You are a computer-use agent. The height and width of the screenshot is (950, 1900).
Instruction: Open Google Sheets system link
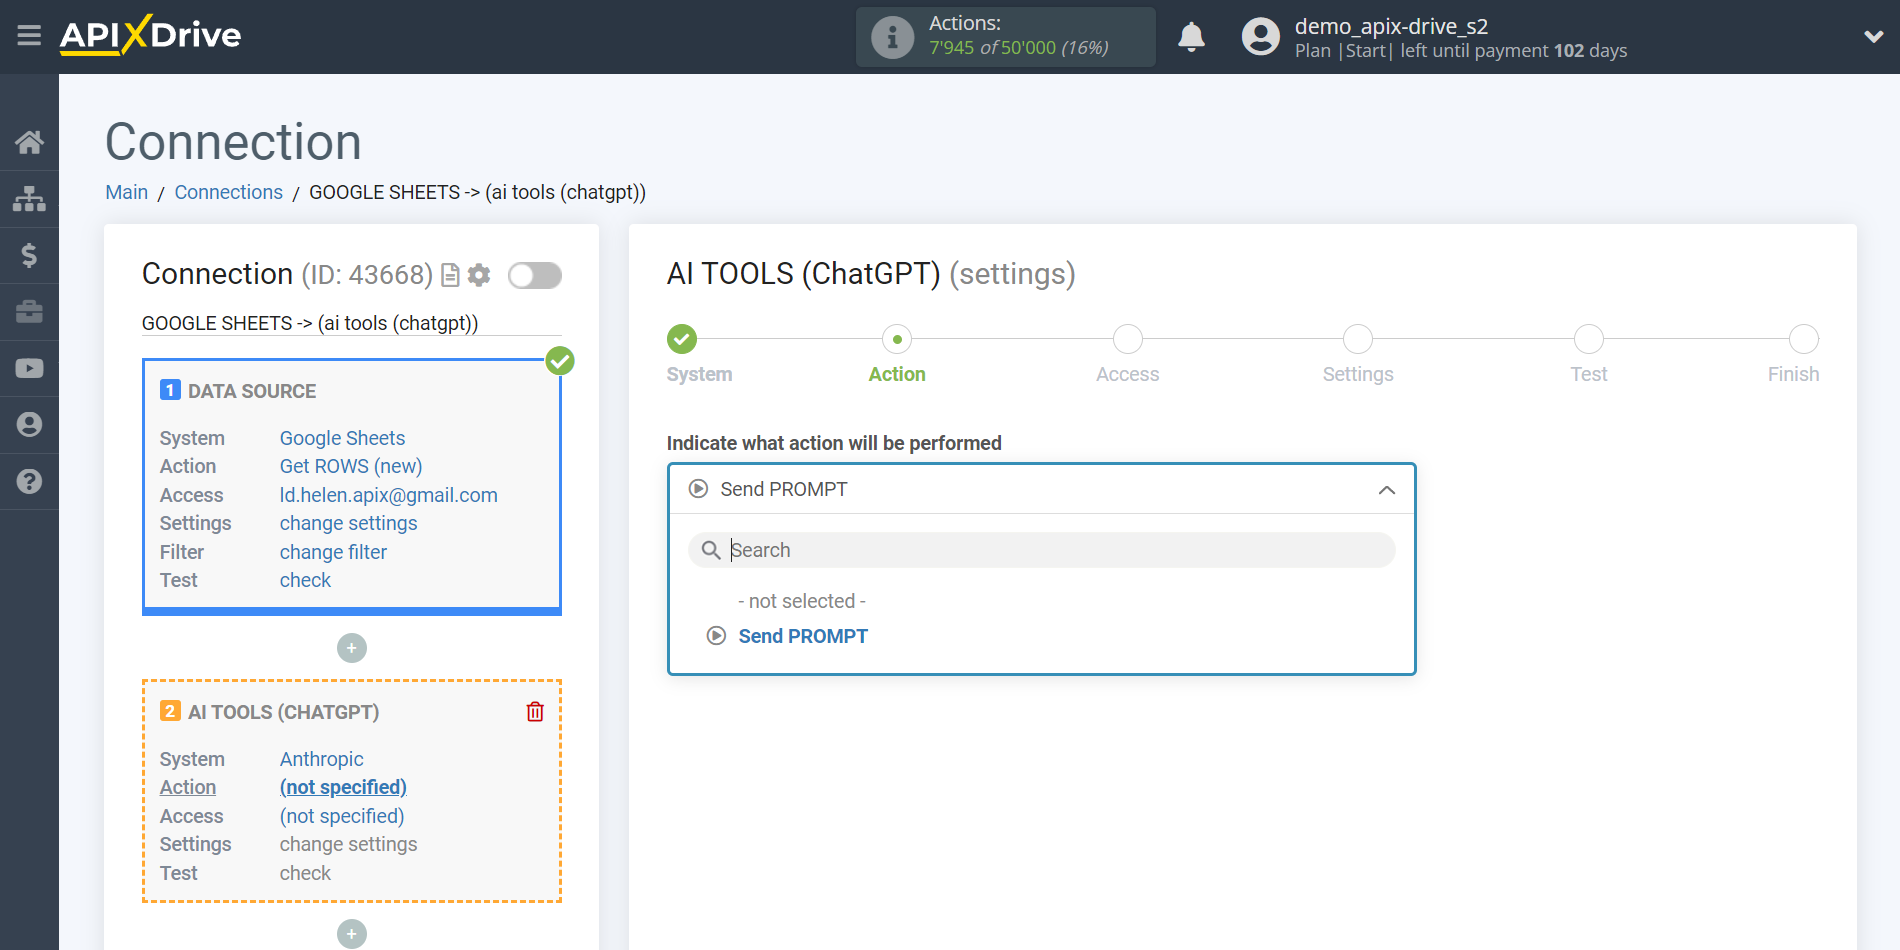point(342,438)
